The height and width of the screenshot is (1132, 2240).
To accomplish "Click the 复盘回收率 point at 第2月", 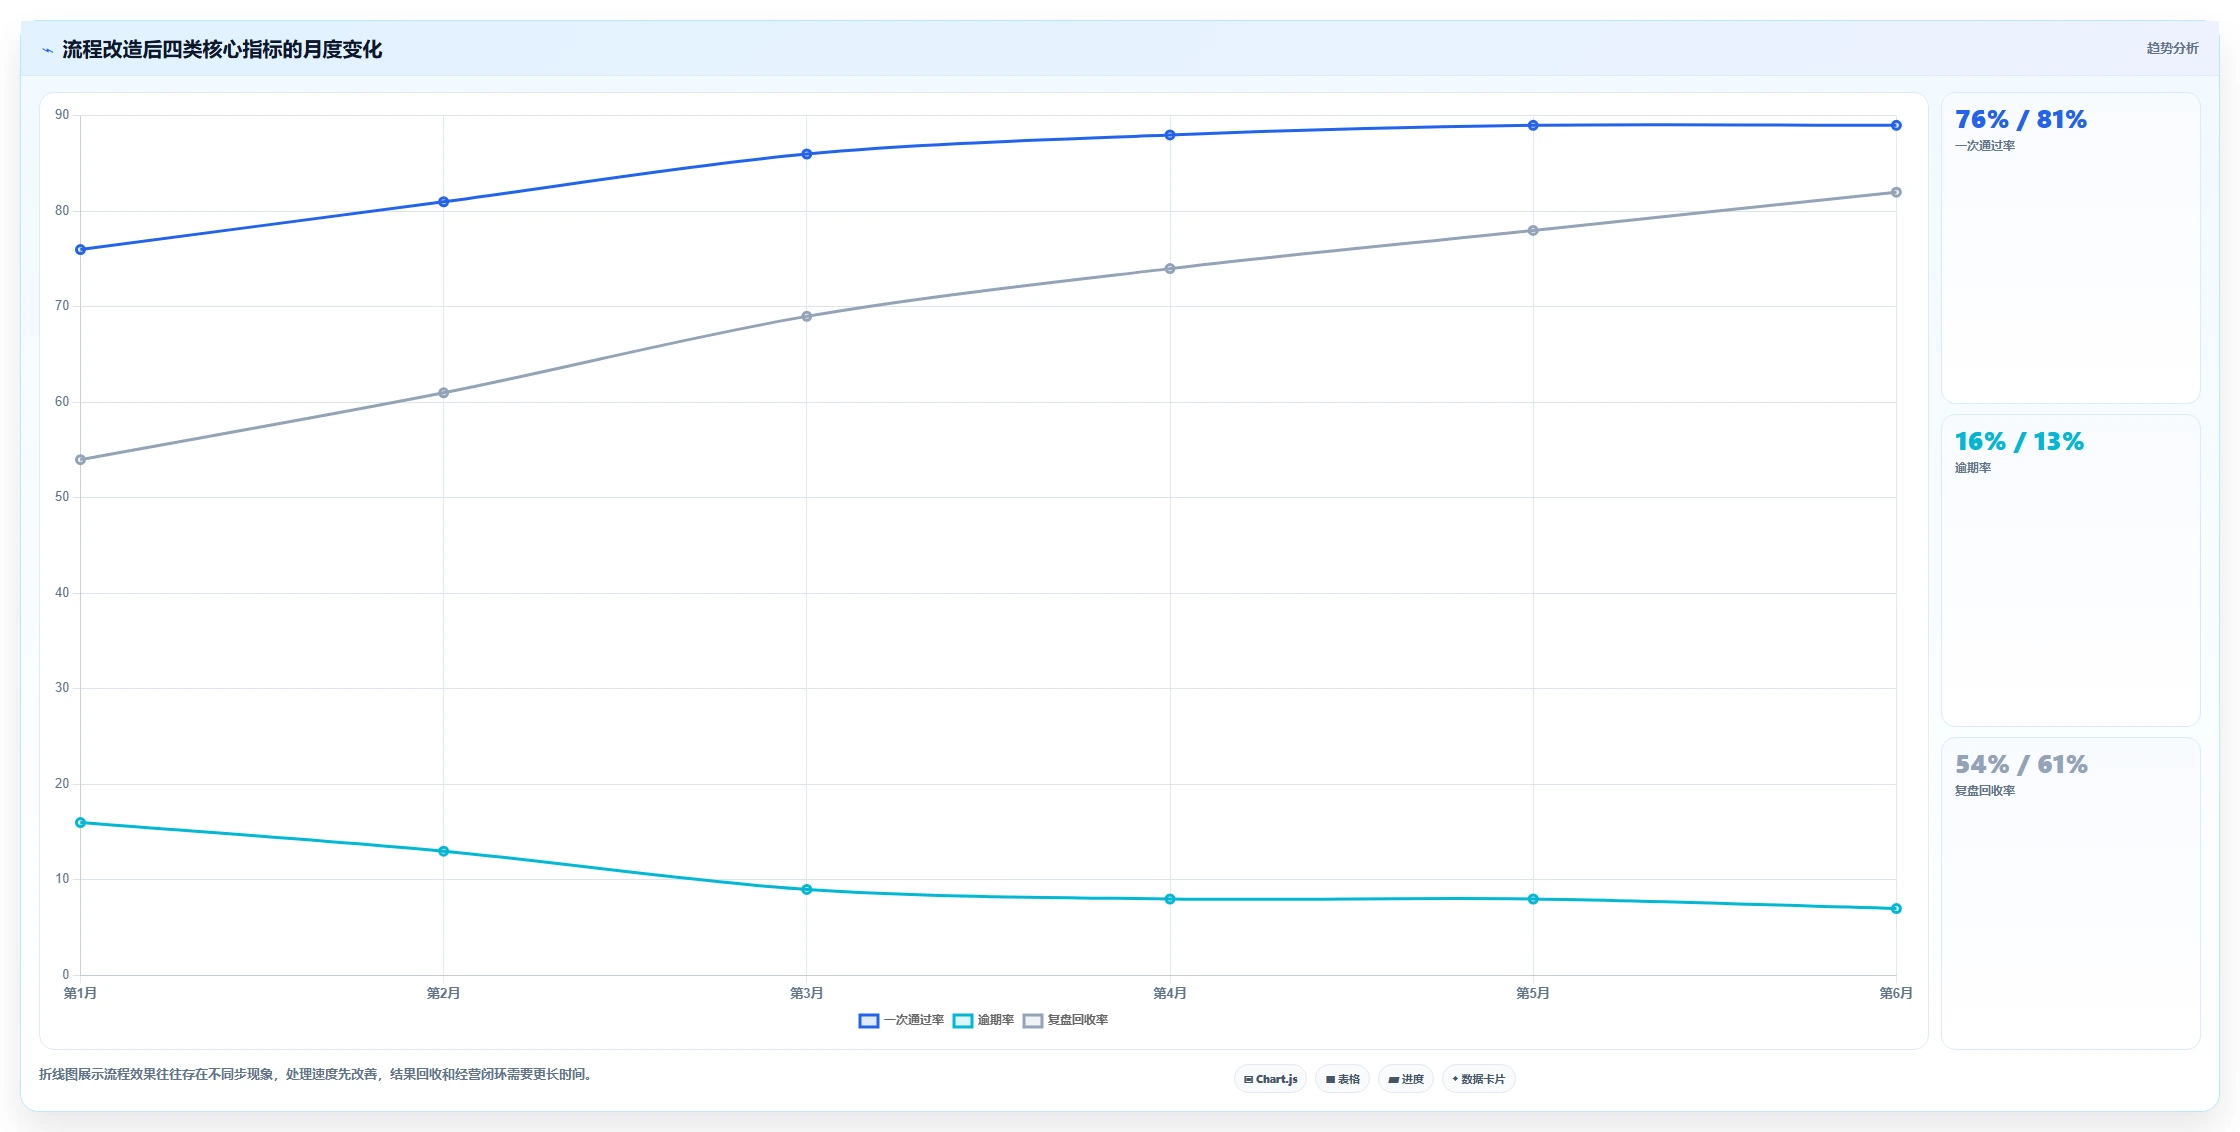I will pos(444,393).
